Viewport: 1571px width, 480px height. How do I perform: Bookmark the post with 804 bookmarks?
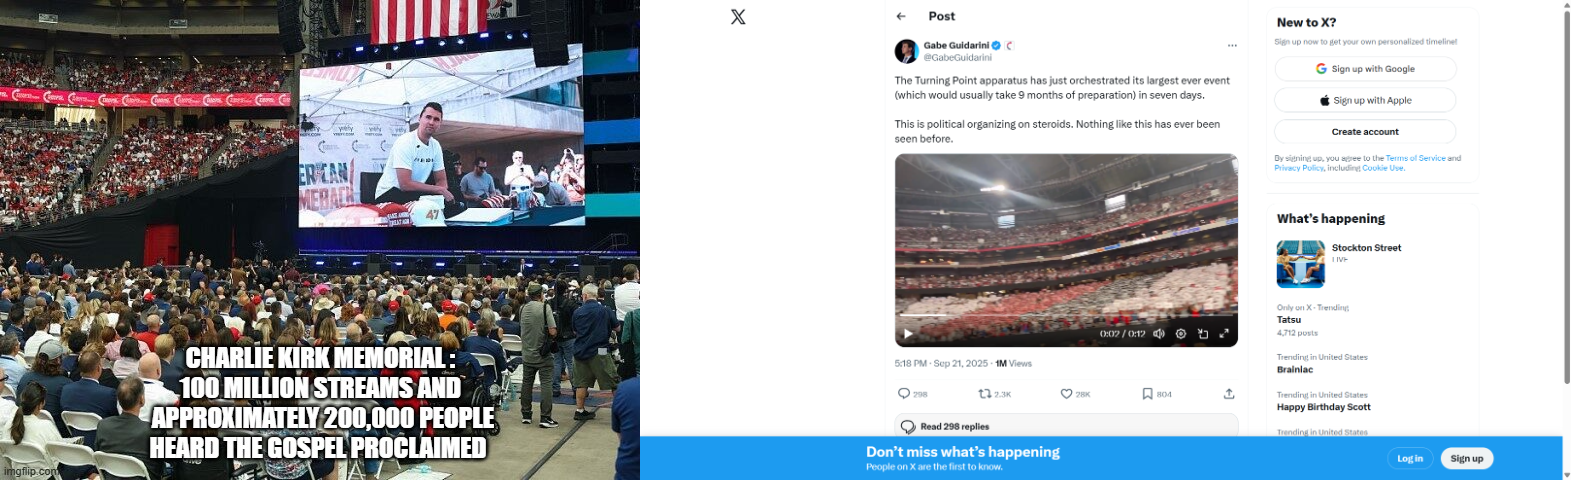[x=1148, y=394]
